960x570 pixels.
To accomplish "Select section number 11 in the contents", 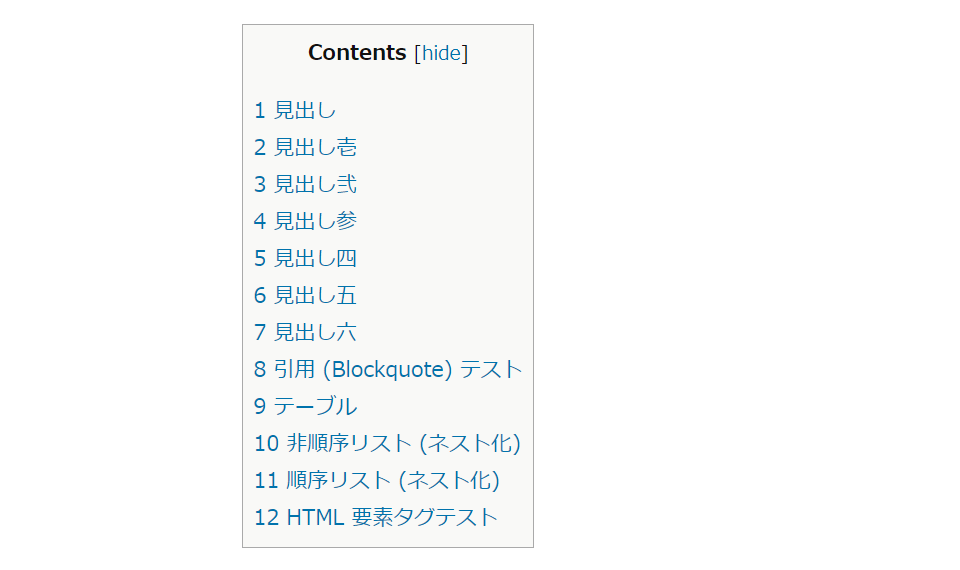I will [x=266, y=481].
